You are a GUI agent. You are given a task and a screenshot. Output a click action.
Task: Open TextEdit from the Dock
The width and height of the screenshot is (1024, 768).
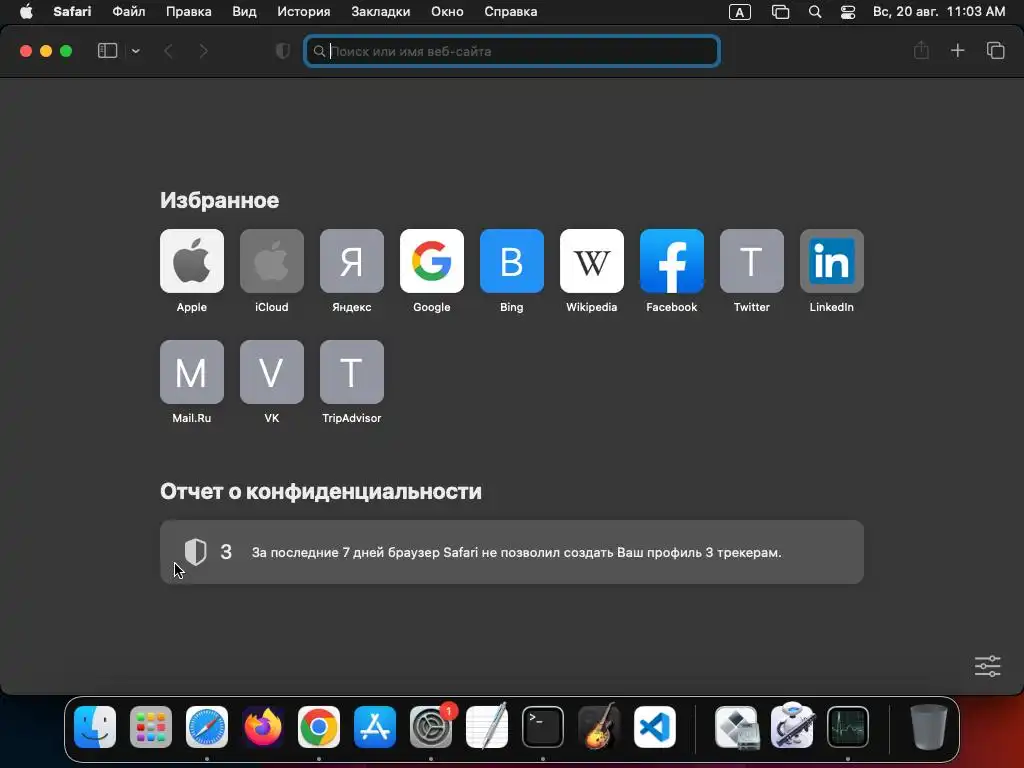pos(487,726)
